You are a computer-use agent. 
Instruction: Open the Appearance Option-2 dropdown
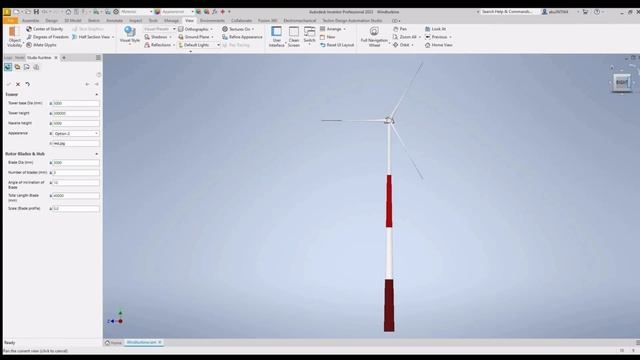pyautogui.click(x=76, y=133)
